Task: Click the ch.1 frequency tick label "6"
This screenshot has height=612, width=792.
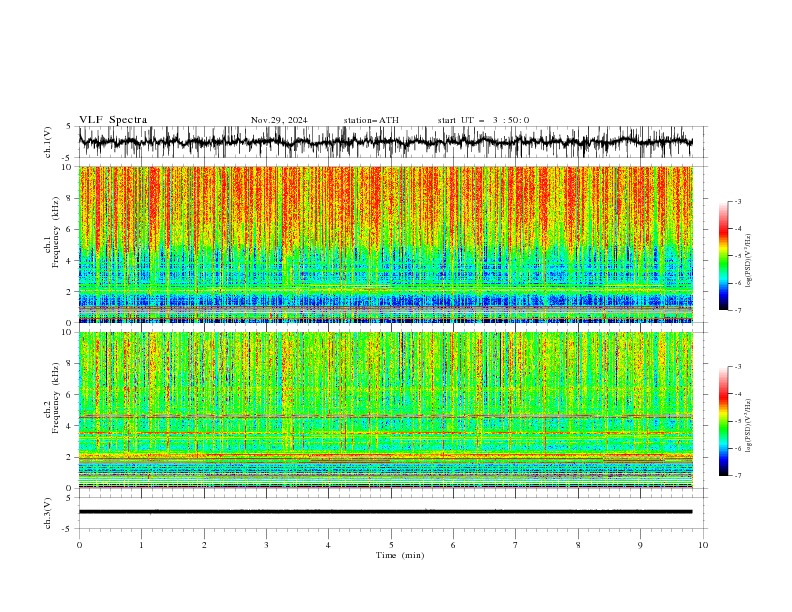Action: (70, 229)
